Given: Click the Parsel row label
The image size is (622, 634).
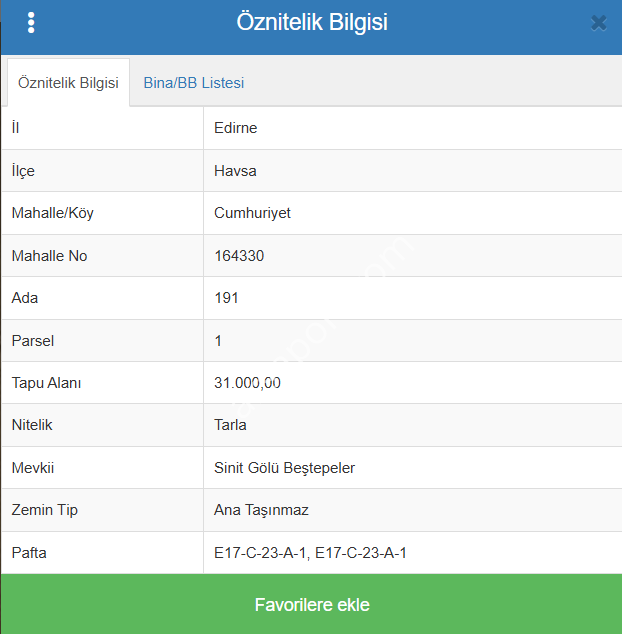Looking at the screenshot, I should coord(32,341).
